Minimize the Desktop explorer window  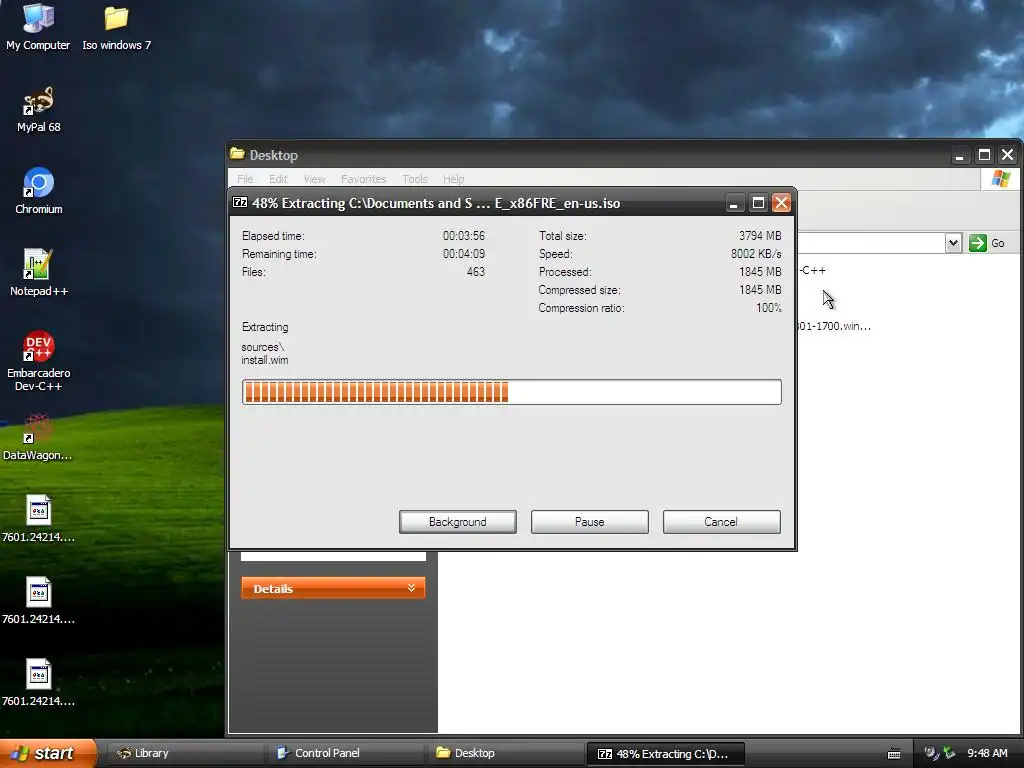tap(959, 155)
